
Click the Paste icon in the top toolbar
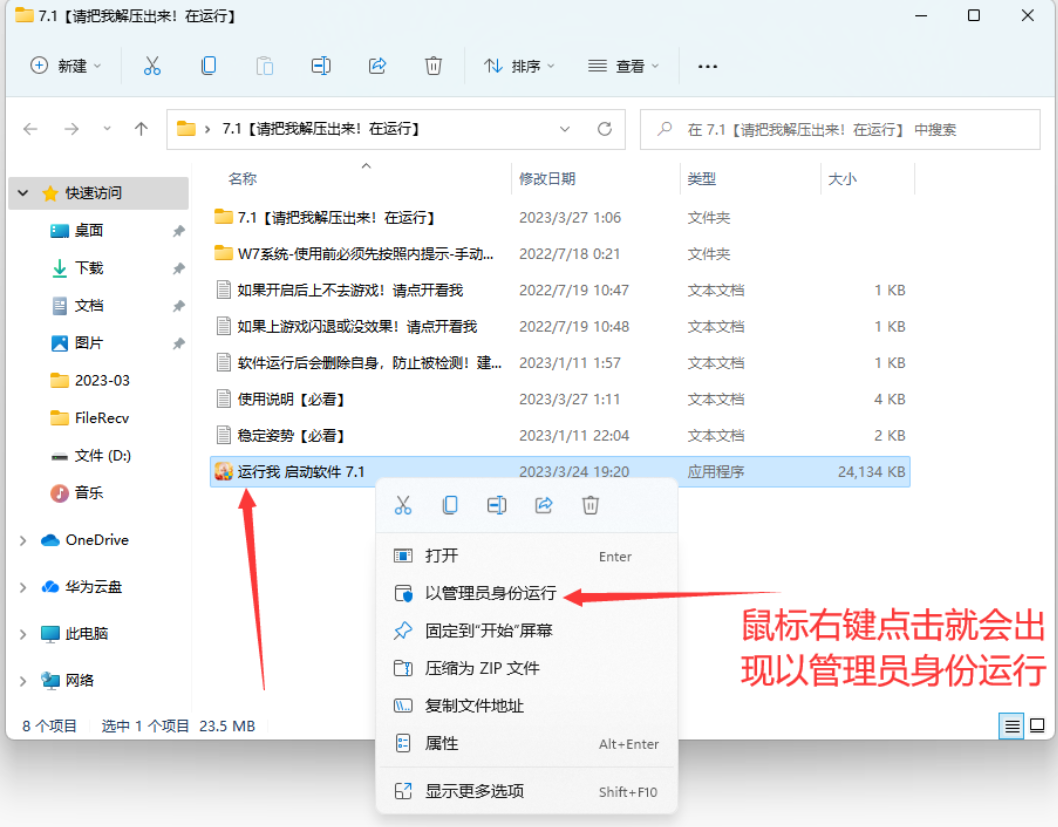pyautogui.click(x=264, y=66)
